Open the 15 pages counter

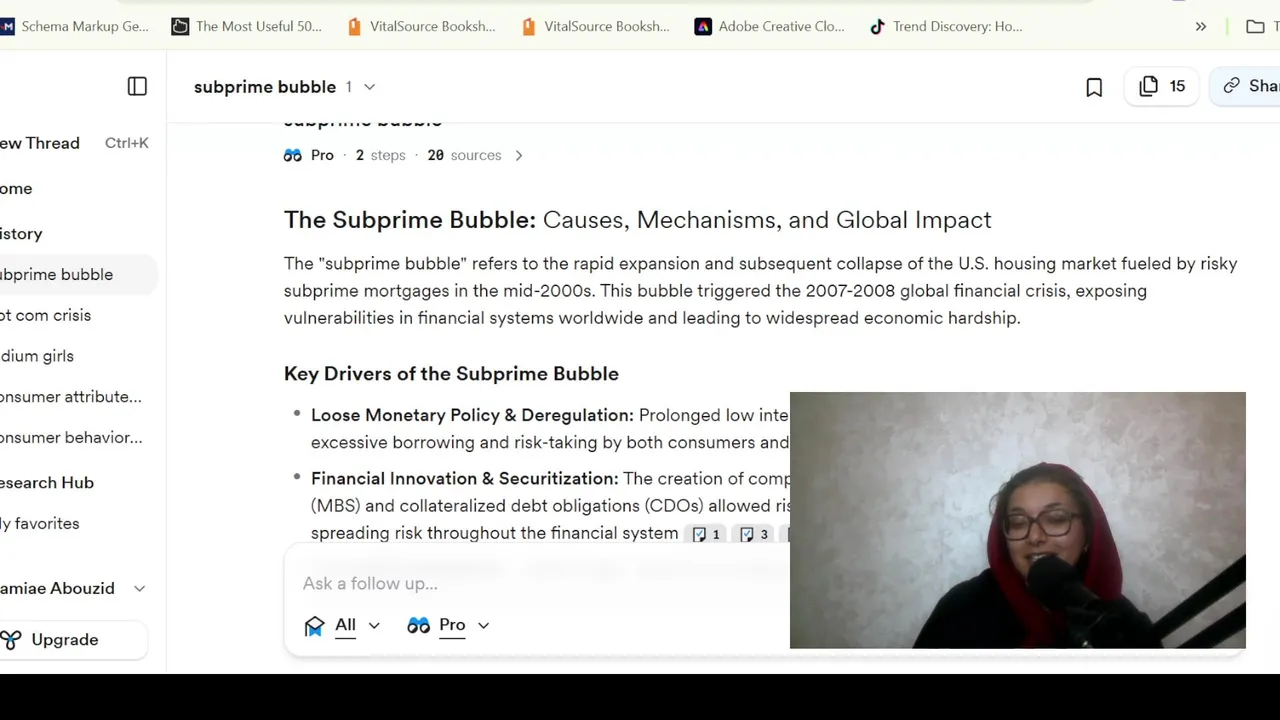(1162, 86)
